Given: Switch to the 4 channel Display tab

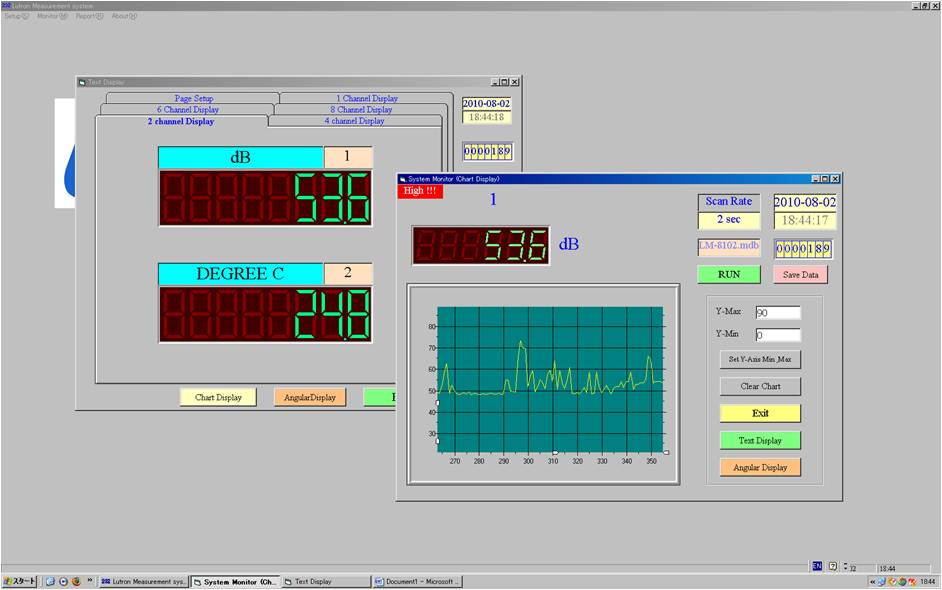Looking at the screenshot, I should pos(354,121).
